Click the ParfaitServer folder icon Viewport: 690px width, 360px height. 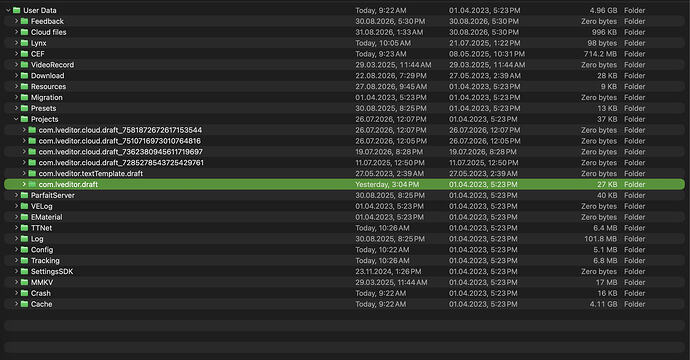coord(25,195)
